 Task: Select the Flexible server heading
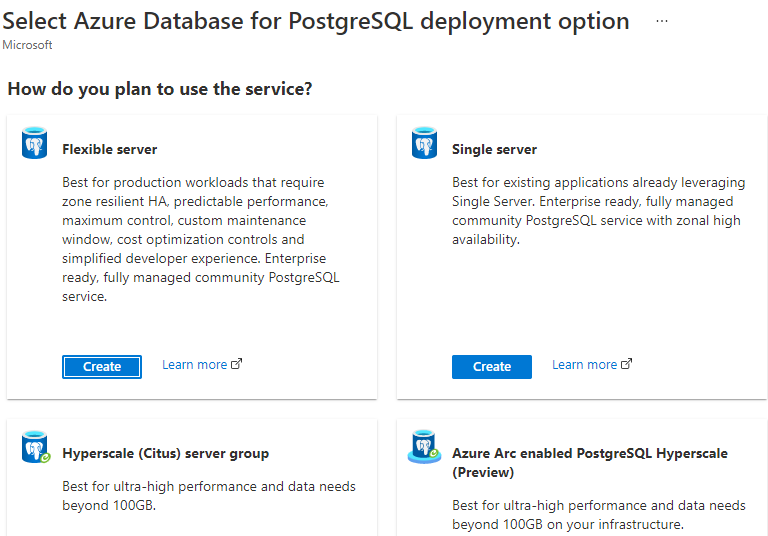[110, 149]
